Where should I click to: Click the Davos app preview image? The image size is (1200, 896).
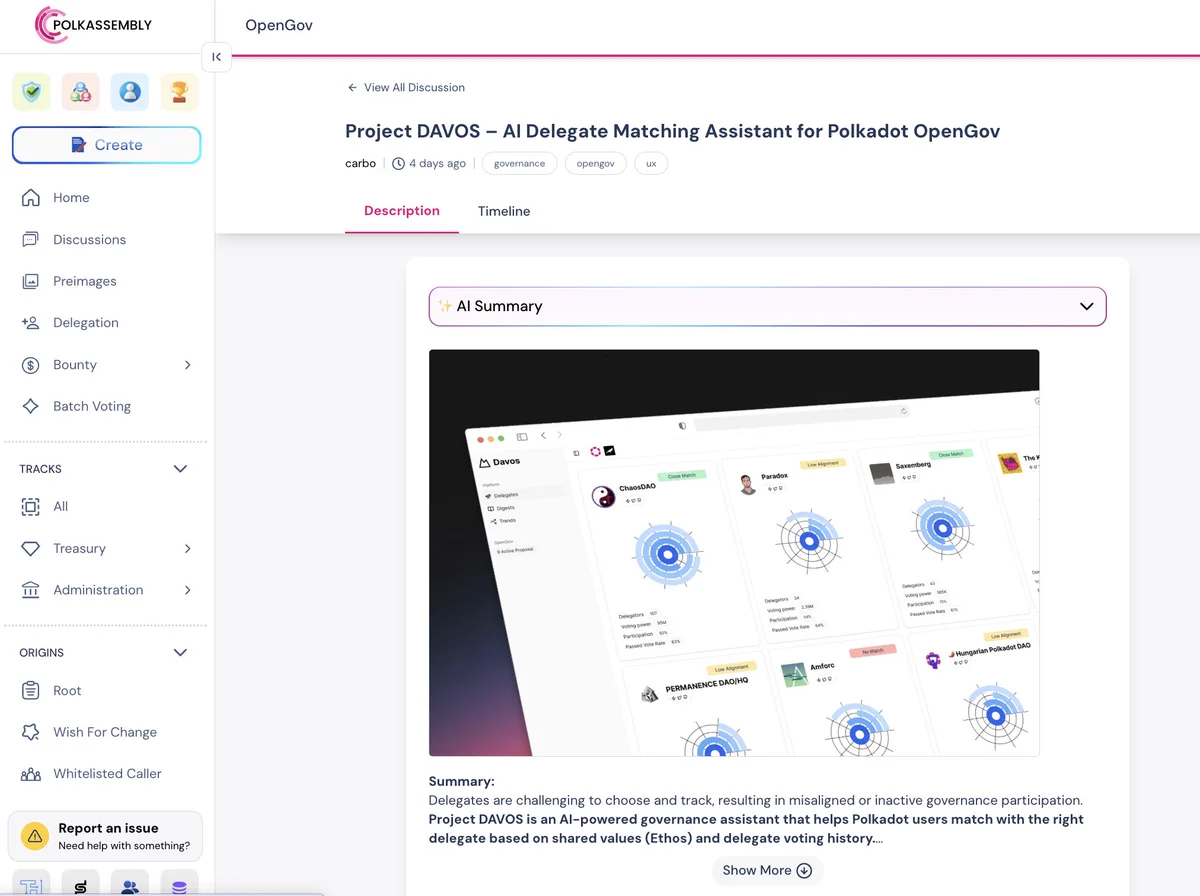point(734,553)
